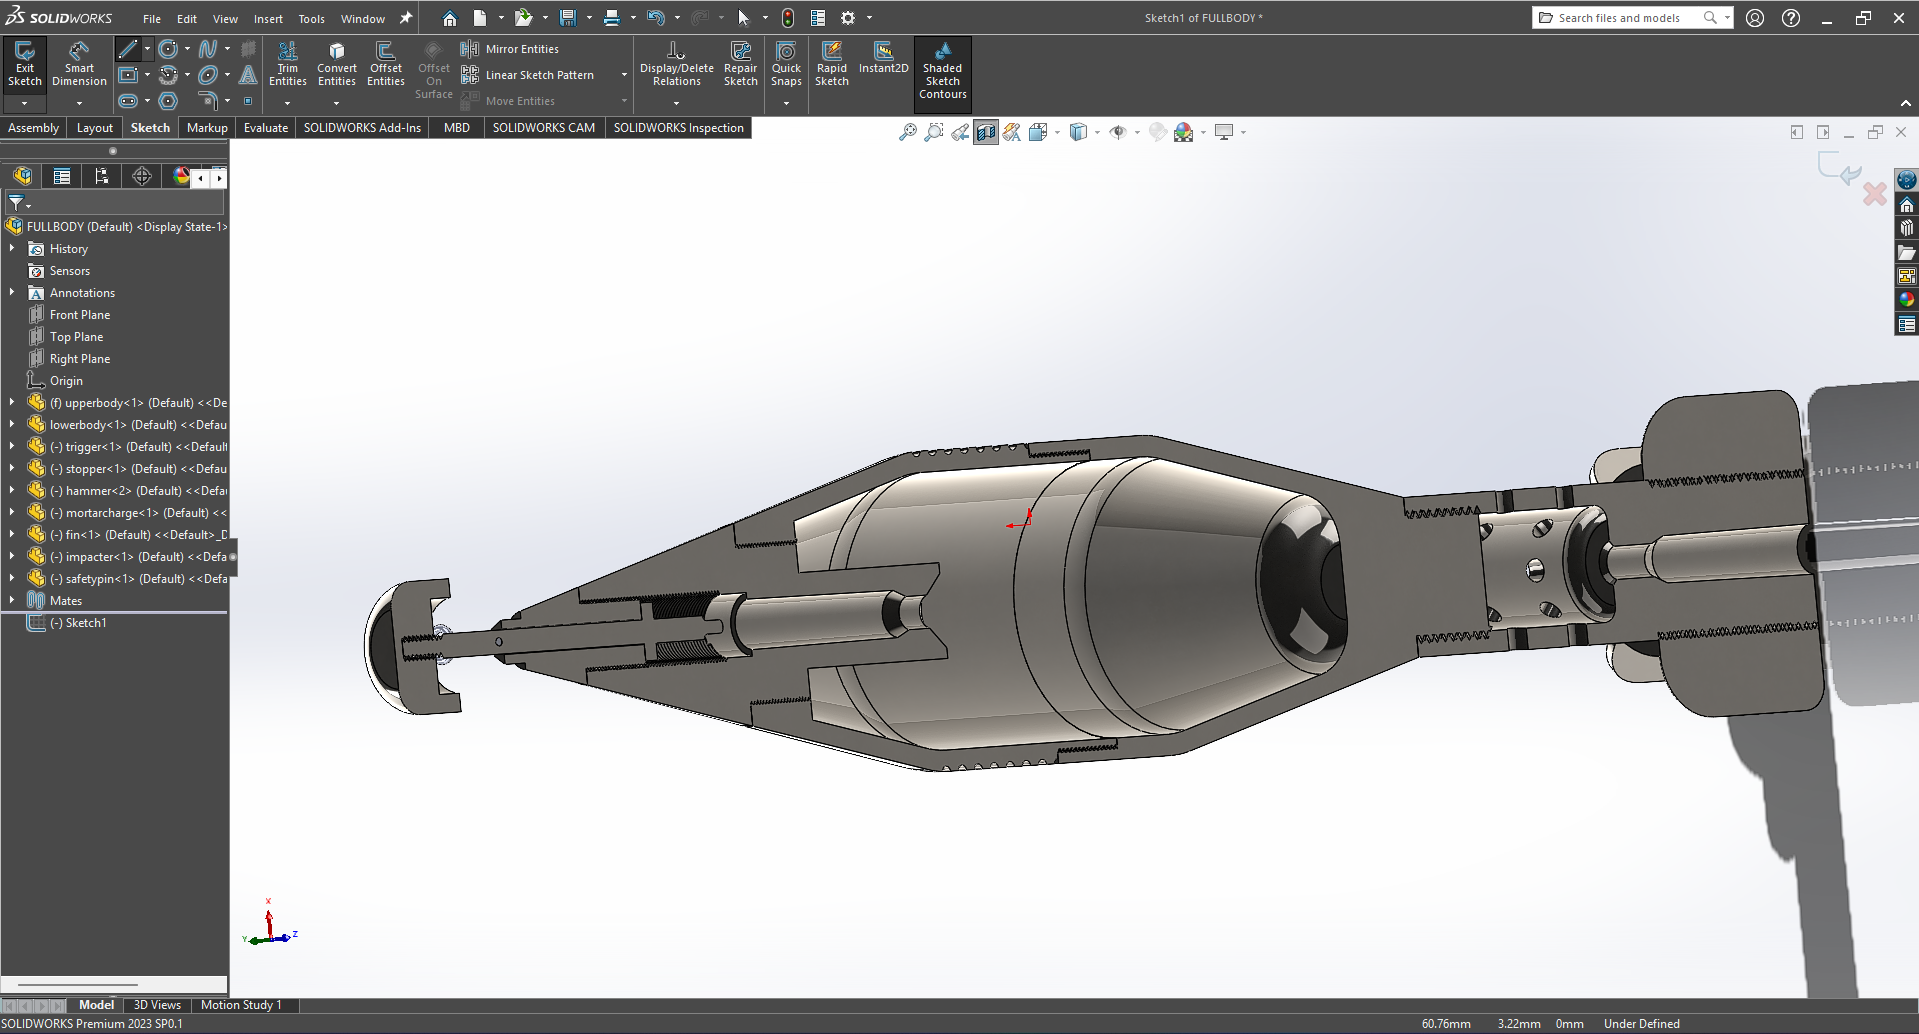Click Linear Sketch Pattern
1919x1034 pixels.
[x=528, y=75]
